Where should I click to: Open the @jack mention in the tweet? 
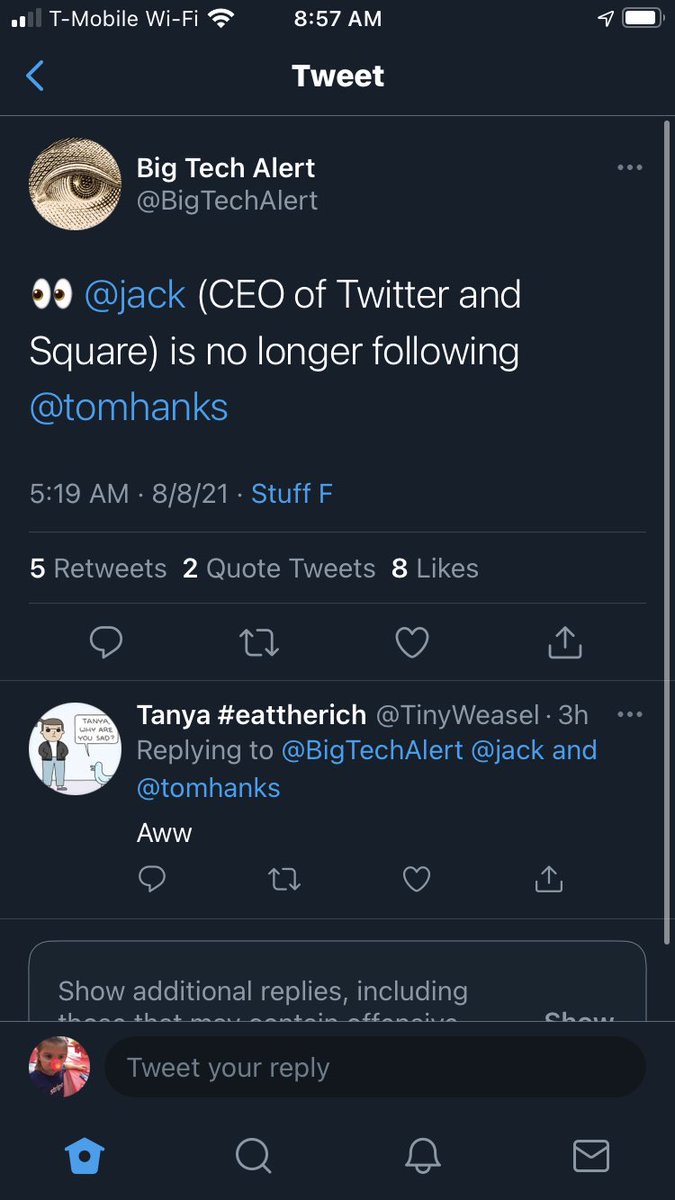[136, 295]
